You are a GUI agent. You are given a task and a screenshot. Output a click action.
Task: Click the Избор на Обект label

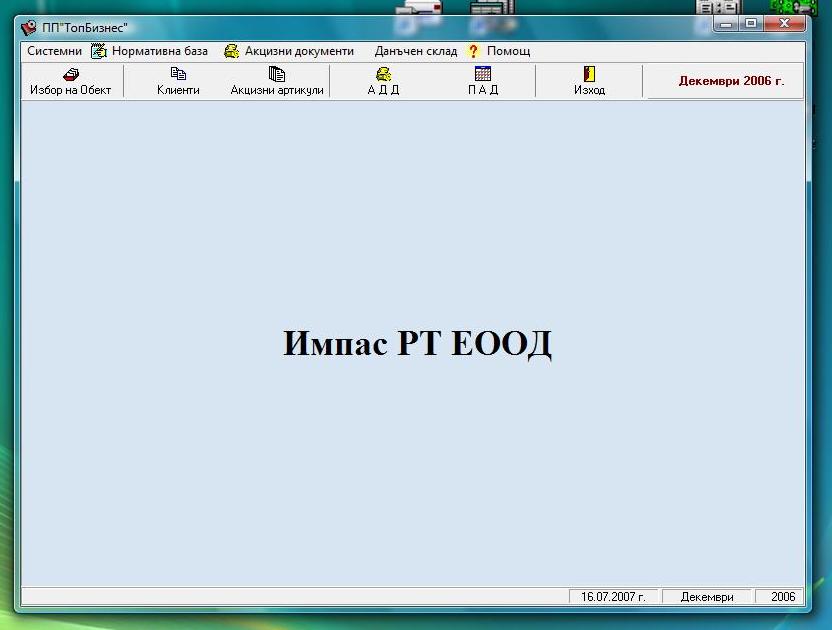pyautogui.click(x=71, y=90)
